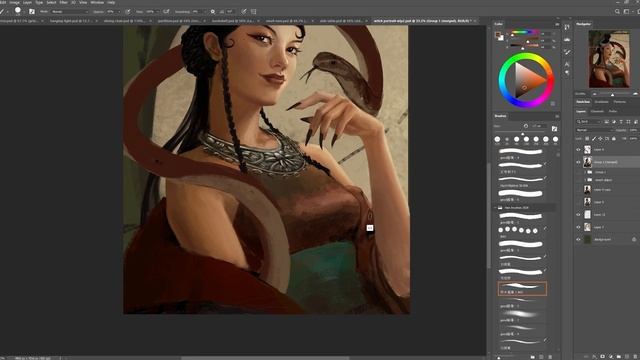Create a new brush preset

(542, 357)
